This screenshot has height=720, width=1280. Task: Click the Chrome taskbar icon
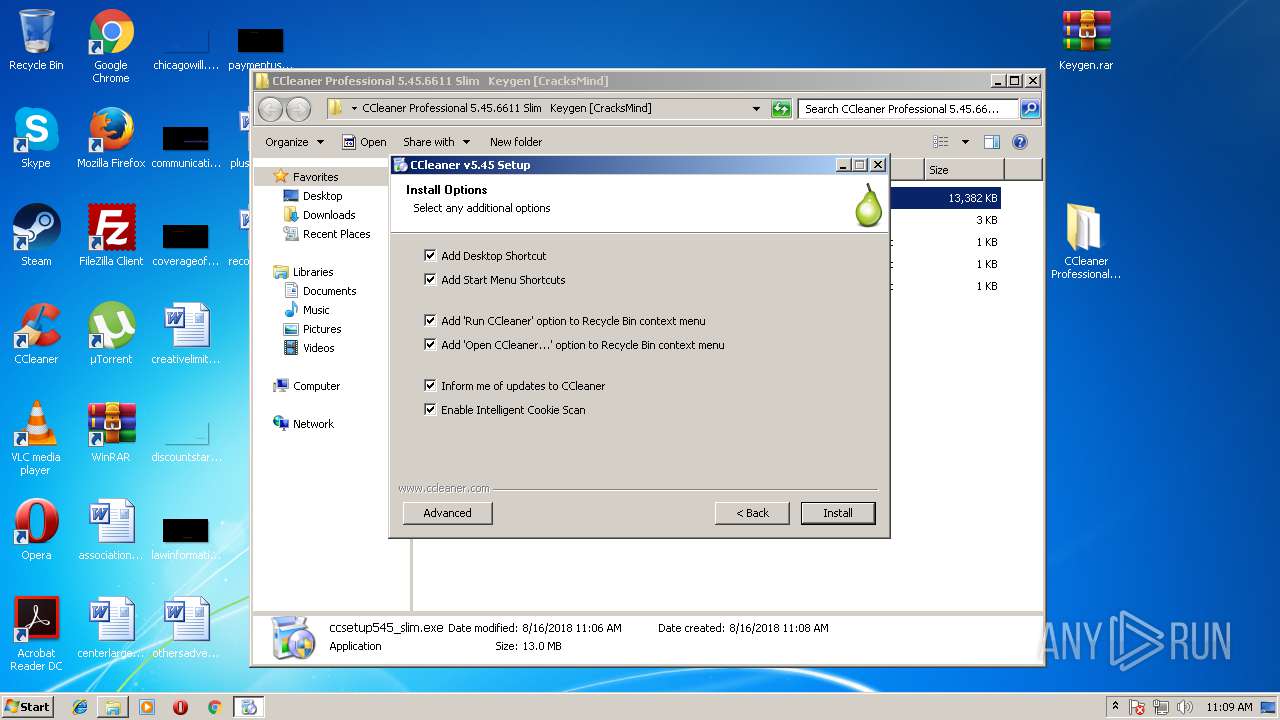pyautogui.click(x=214, y=707)
